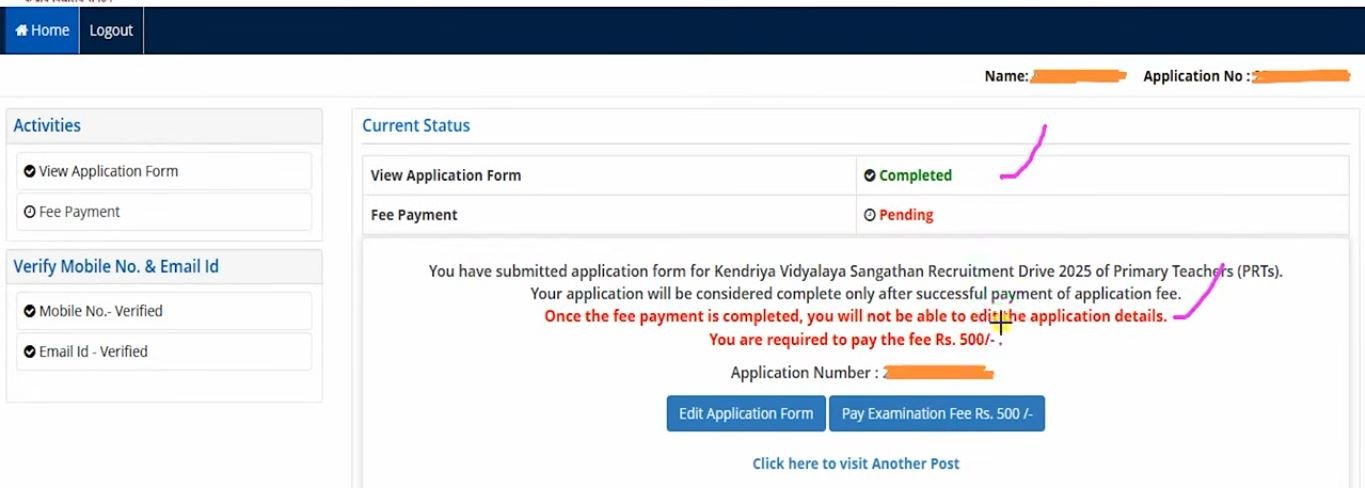Open View Application Form in Activities
1365x488 pixels.
pyautogui.click(x=108, y=171)
